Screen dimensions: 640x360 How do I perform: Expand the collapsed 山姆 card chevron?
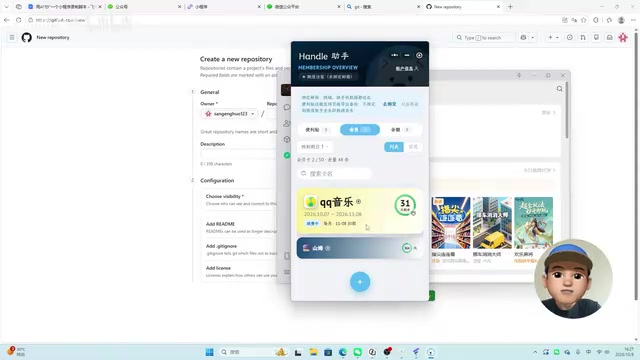coord(416,248)
